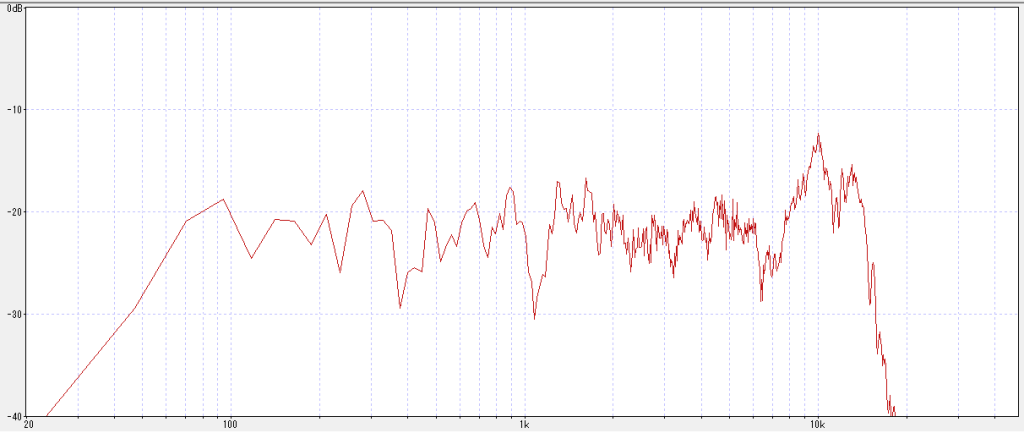
Task: Click the "0dB" label on the vertical axis
Action: [14, 9]
